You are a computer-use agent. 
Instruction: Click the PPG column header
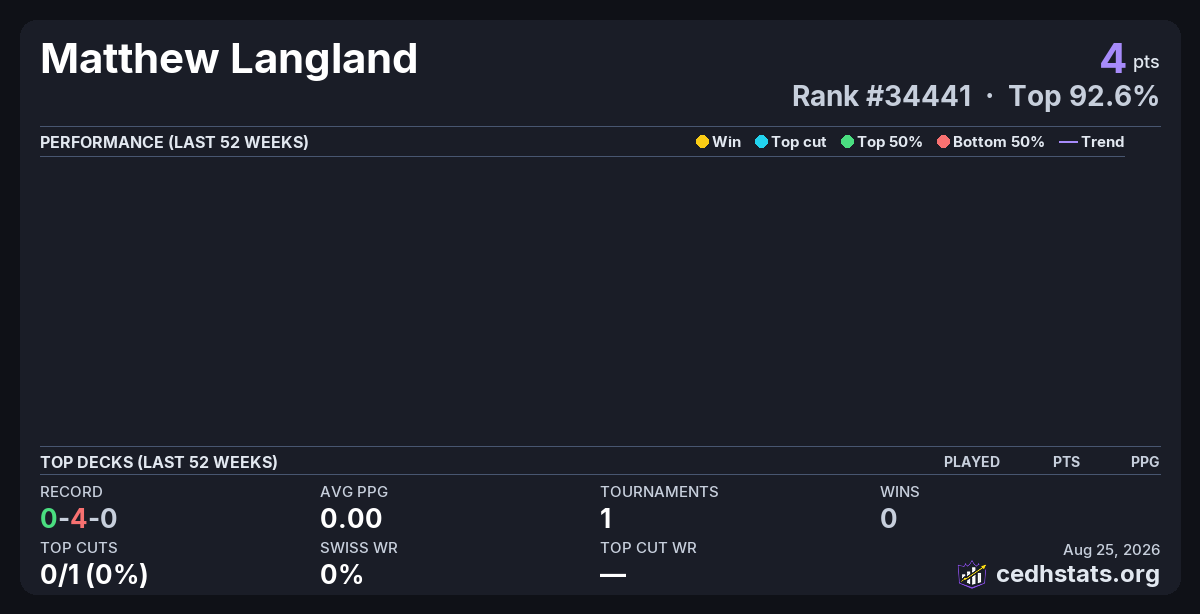point(1145,462)
